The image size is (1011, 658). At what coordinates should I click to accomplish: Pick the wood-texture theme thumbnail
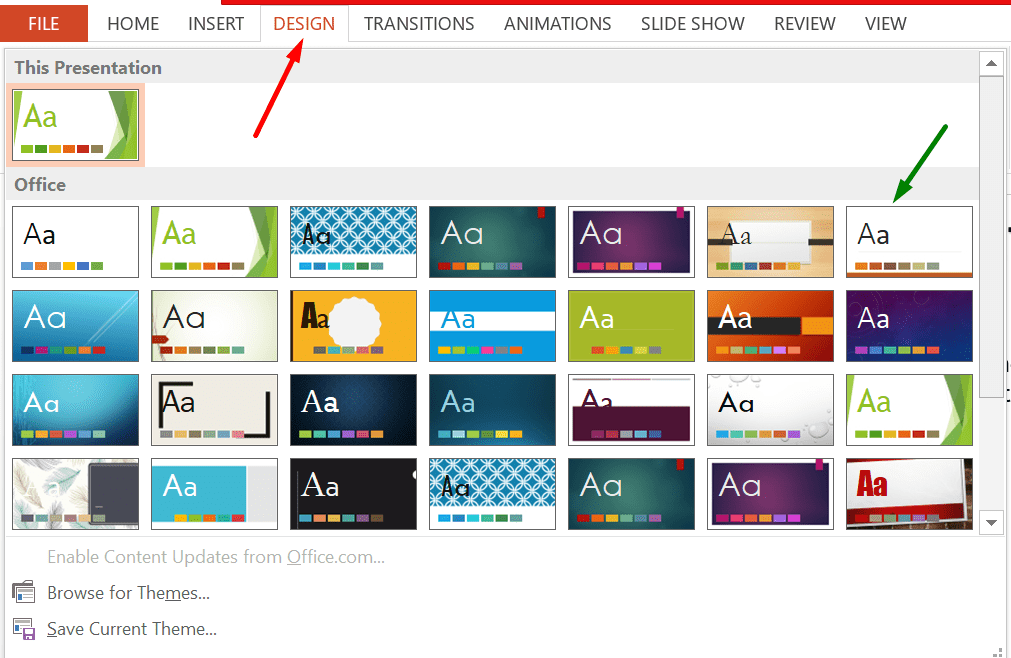770,242
